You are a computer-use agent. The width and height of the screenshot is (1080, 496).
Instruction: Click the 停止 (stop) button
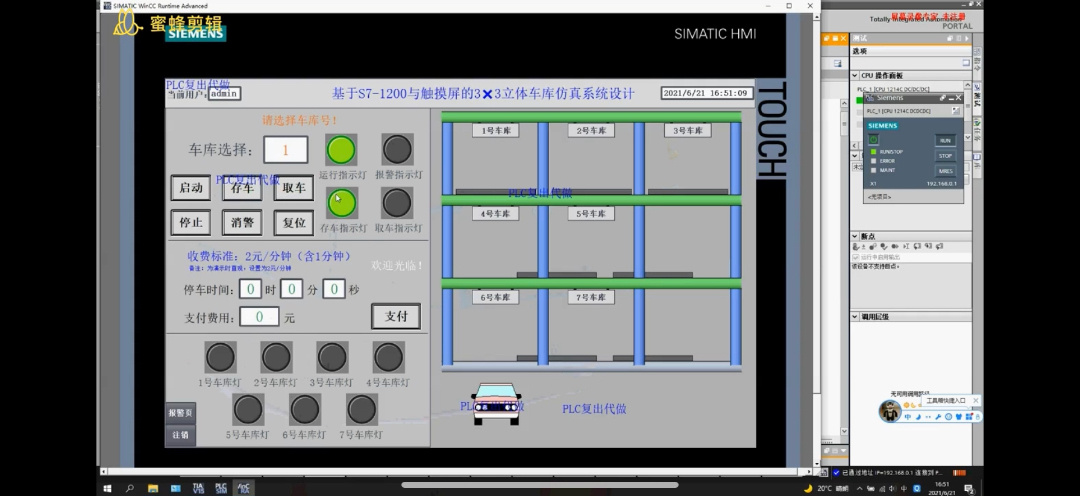[x=191, y=223]
